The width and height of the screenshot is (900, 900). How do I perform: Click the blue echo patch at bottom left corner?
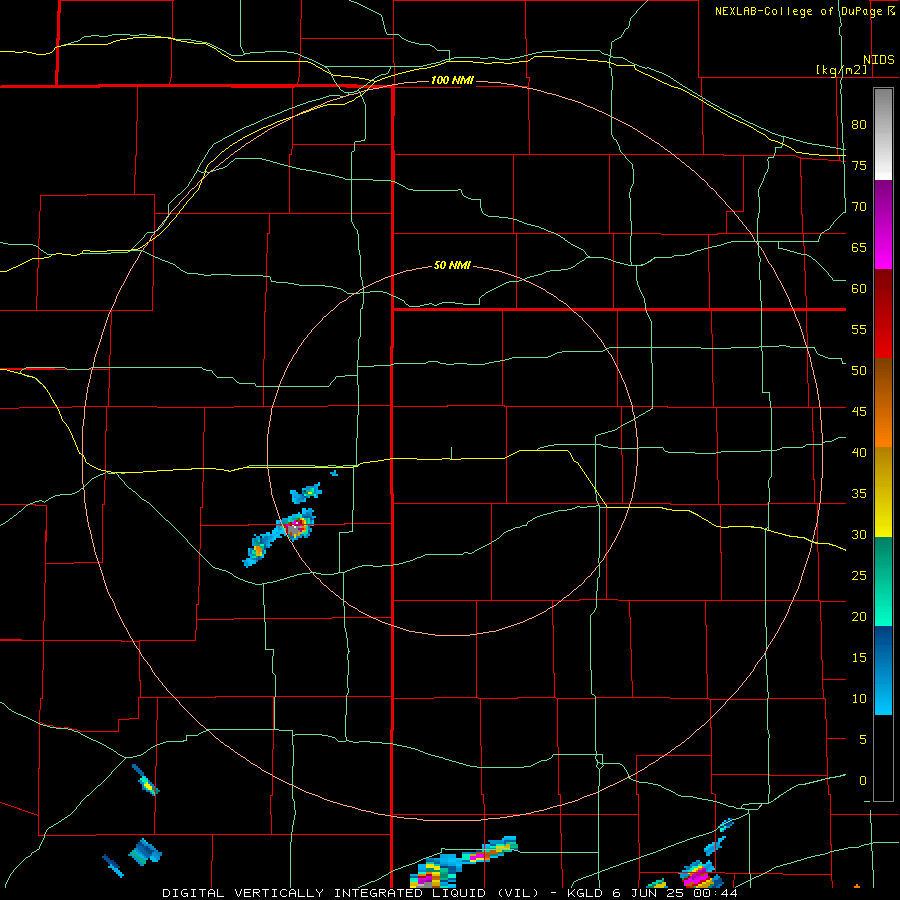pyautogui.click(x=145, y=852)
